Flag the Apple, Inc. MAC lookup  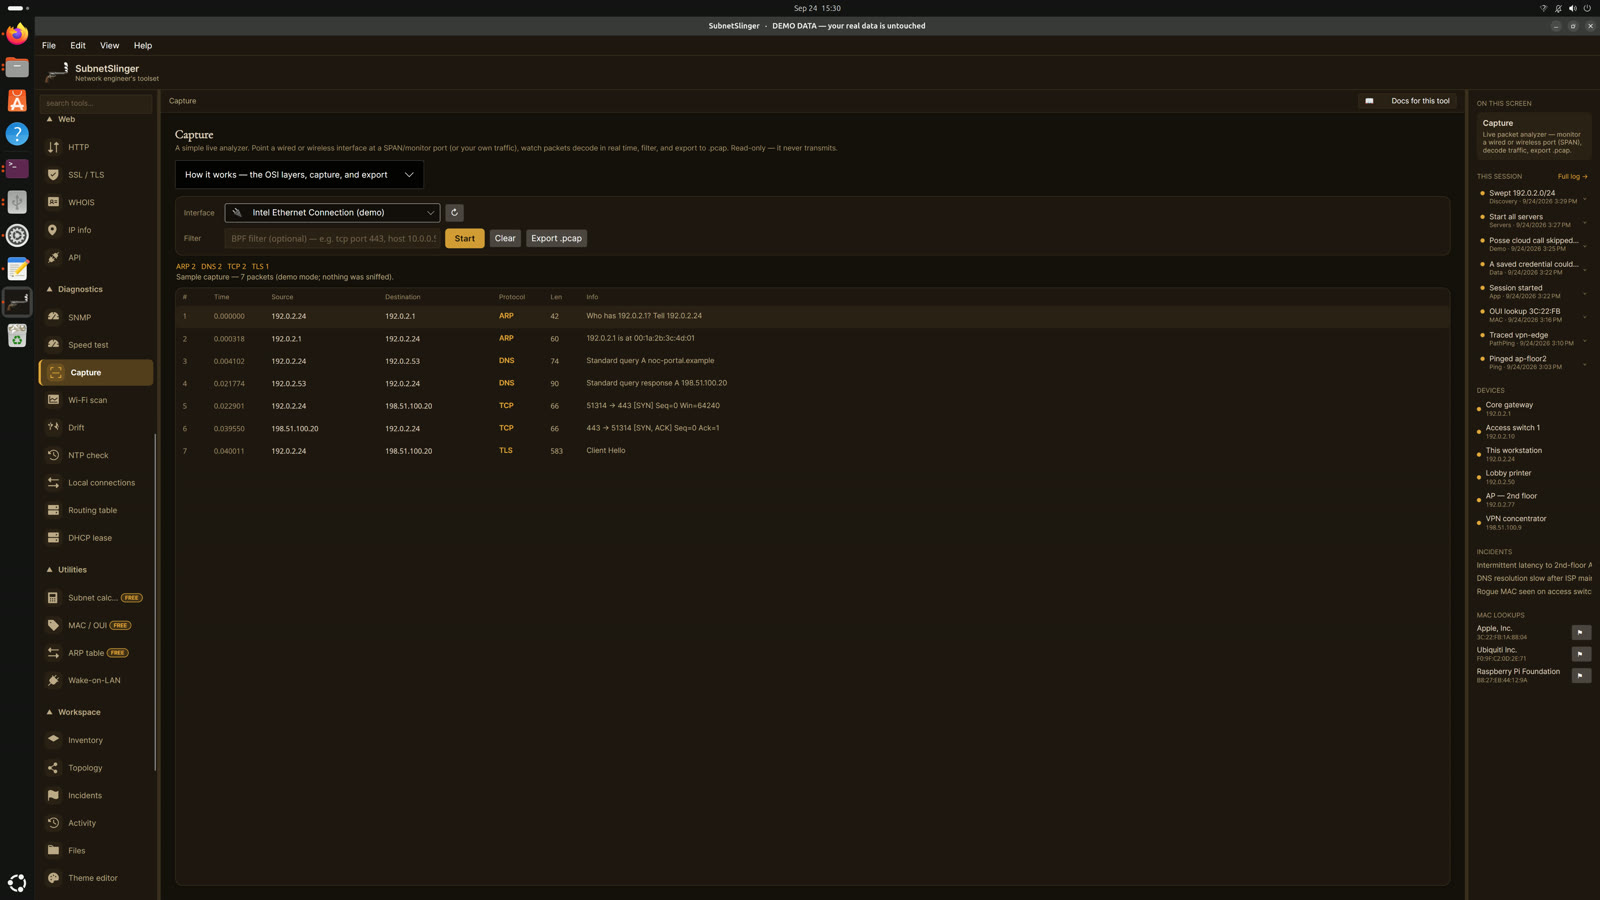1580,632
